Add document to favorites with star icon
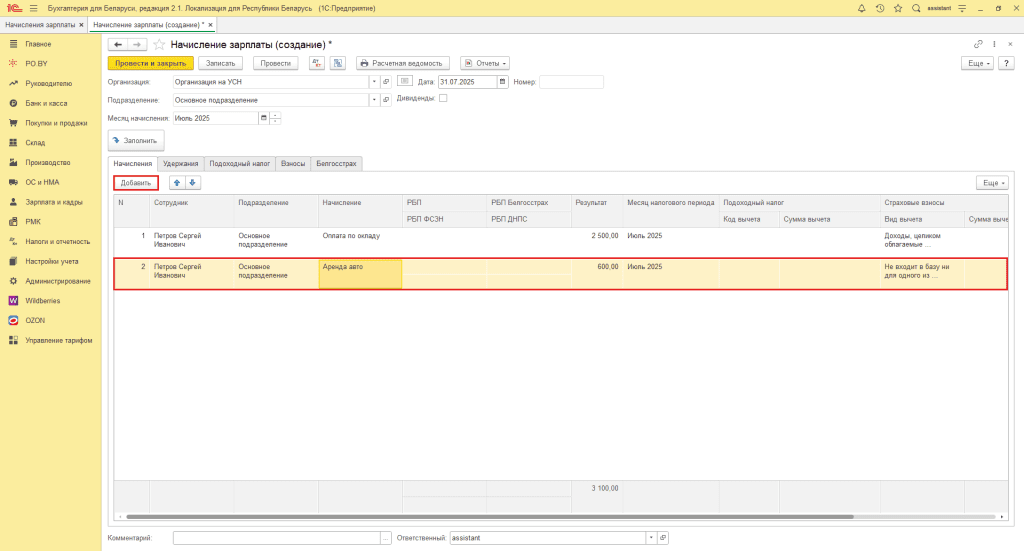The width and height of the screenshot is (1024, 551). [x=158, y=45]
